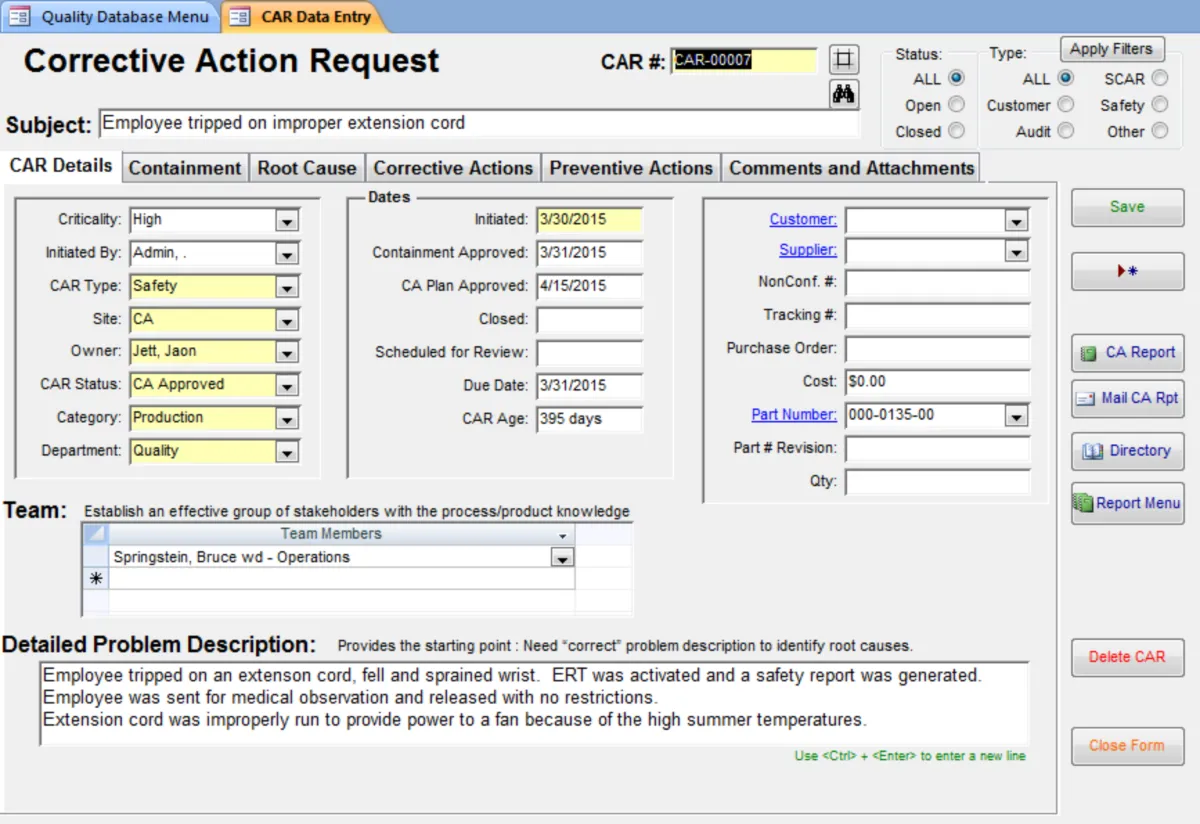
Task: Click the NonConf. # input field
Action: click(x=937, y=284)
